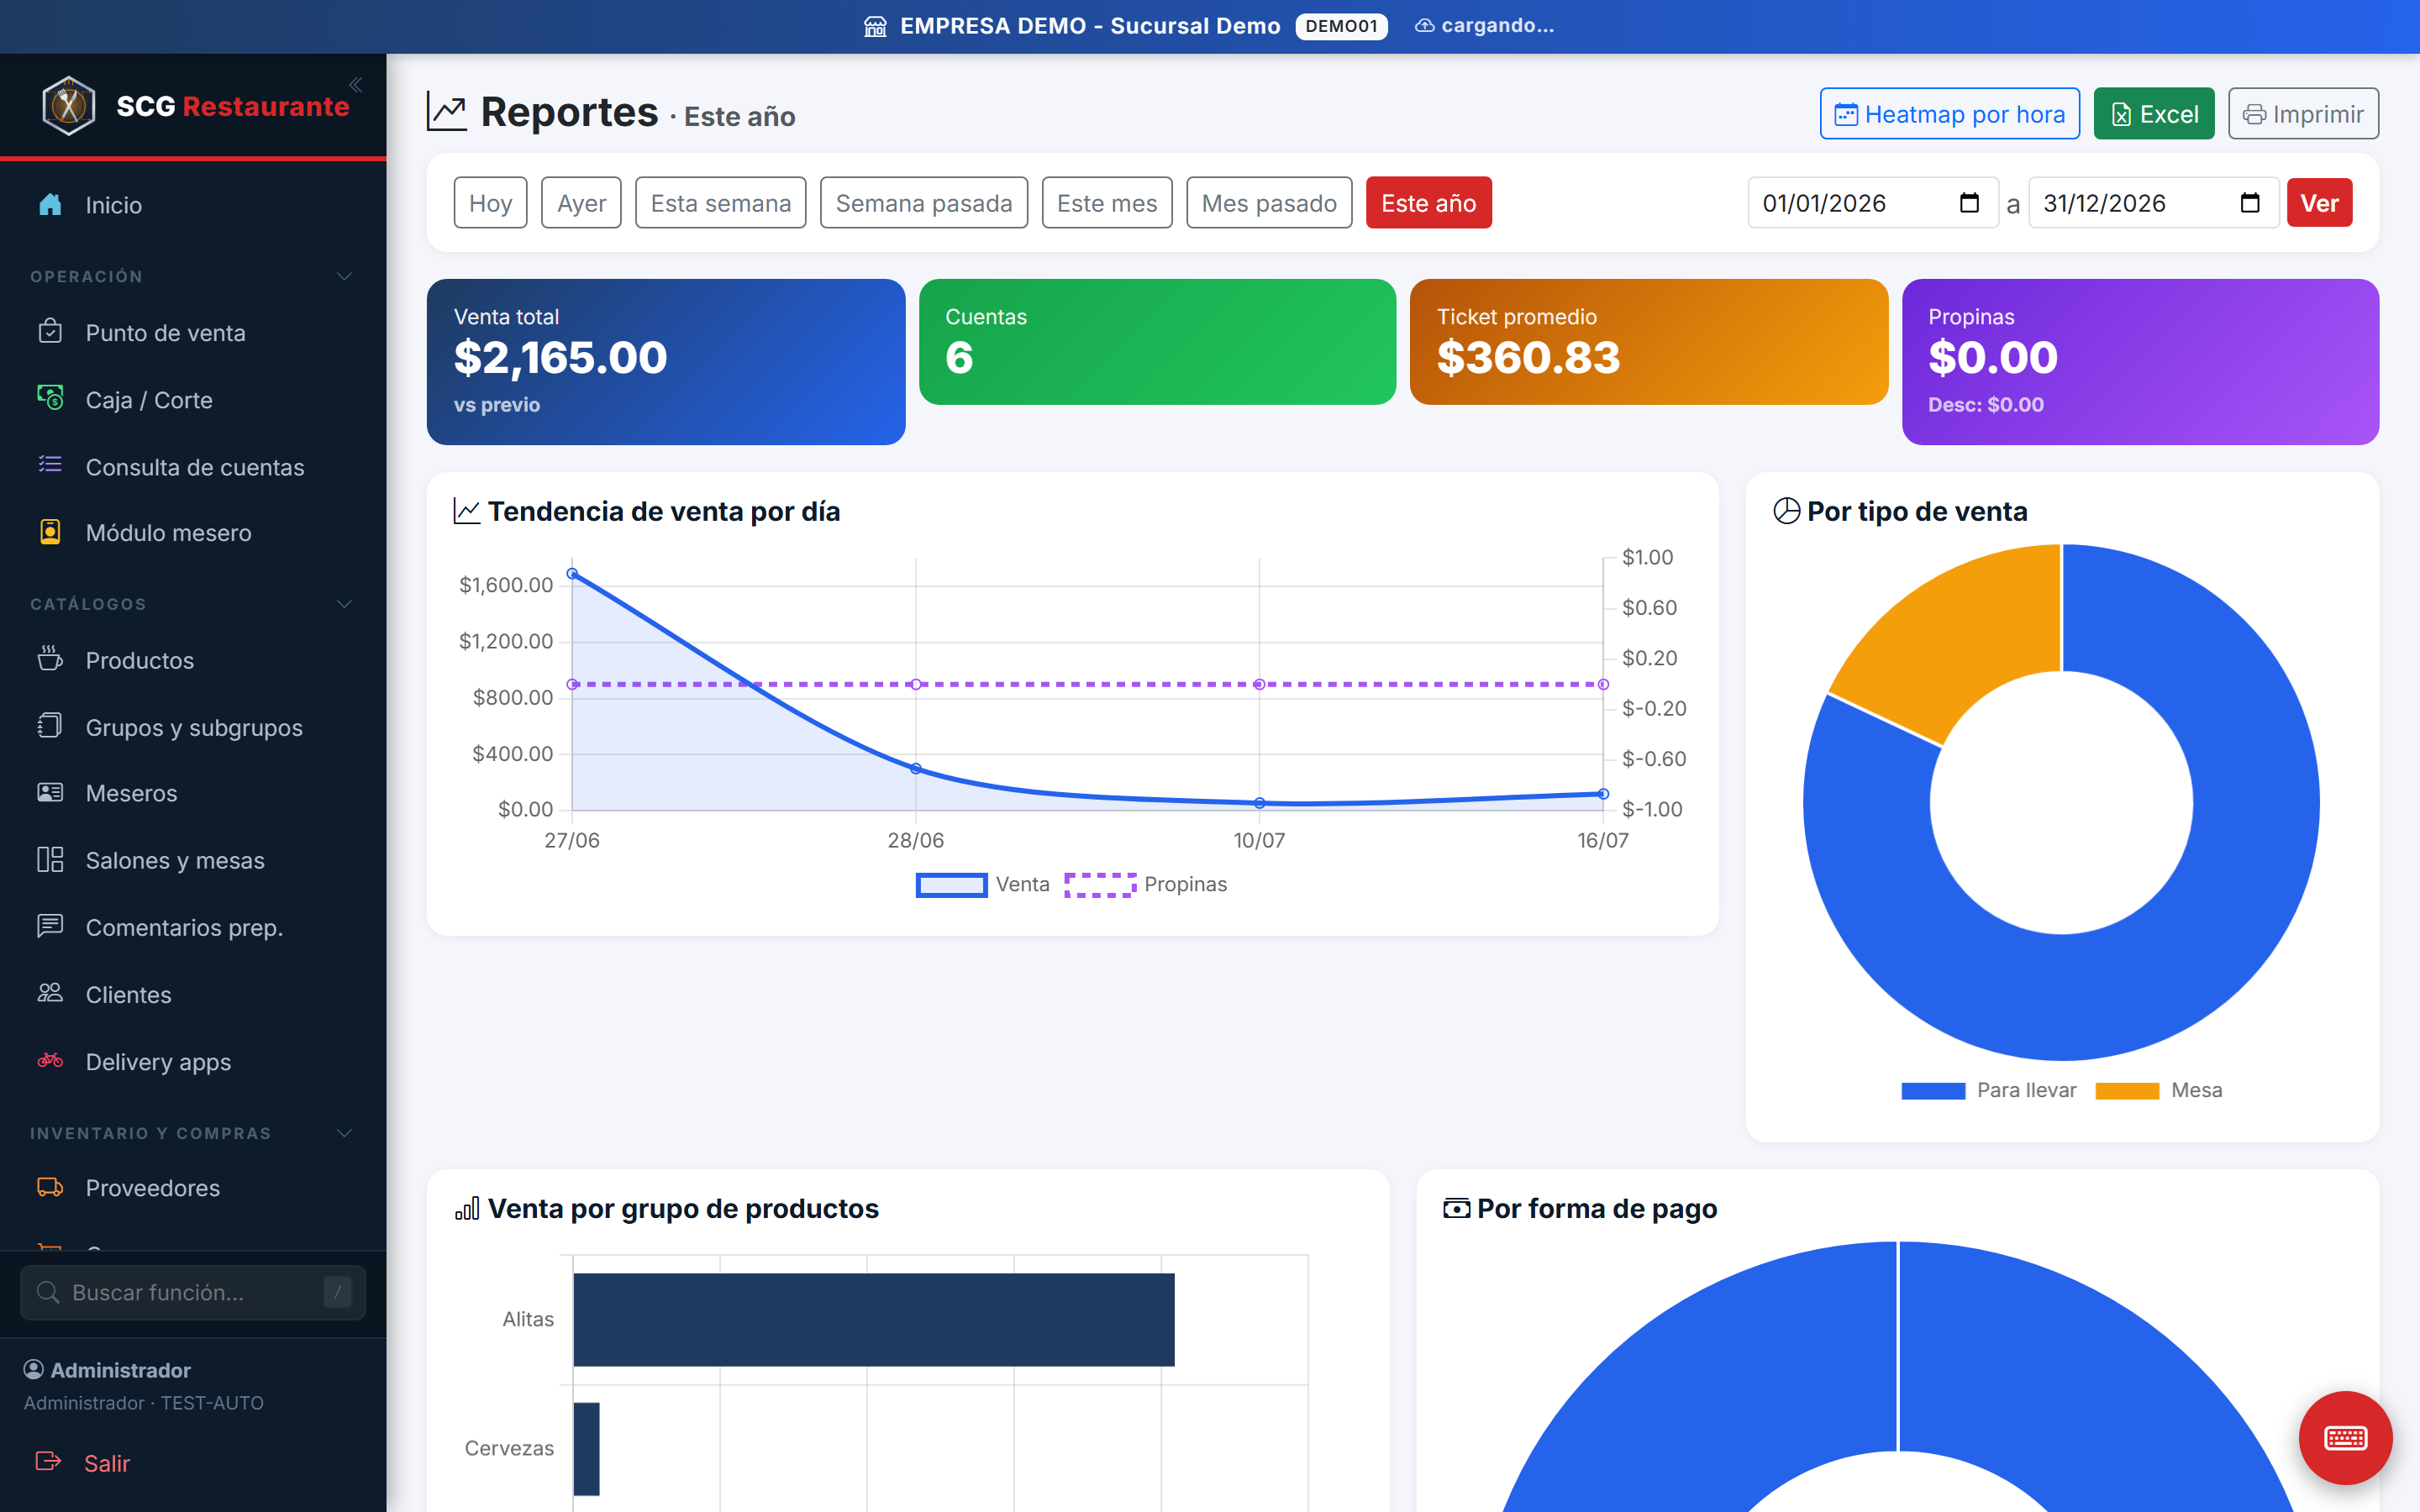Click the end date field 31/12/2026
Screen dimensions: 2420x1512
[x=2153, y=203]
